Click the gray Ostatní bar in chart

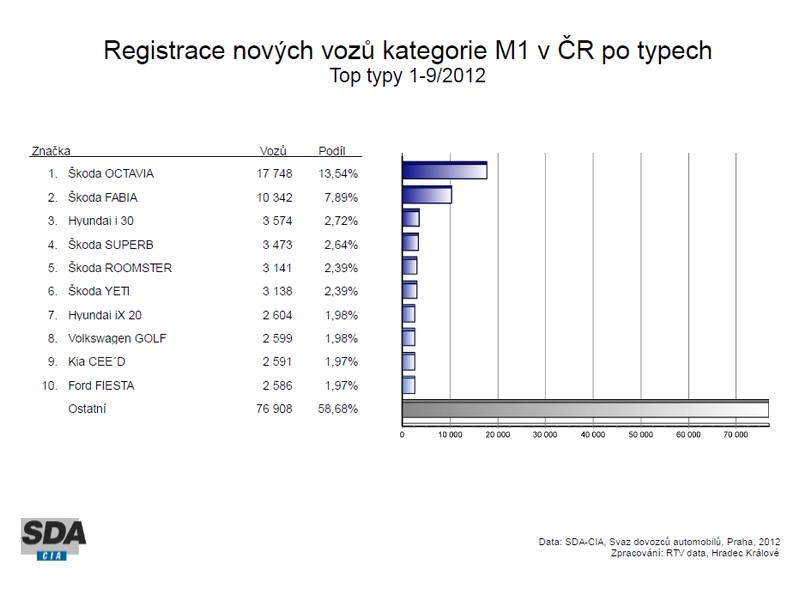(x=585, y=409)
